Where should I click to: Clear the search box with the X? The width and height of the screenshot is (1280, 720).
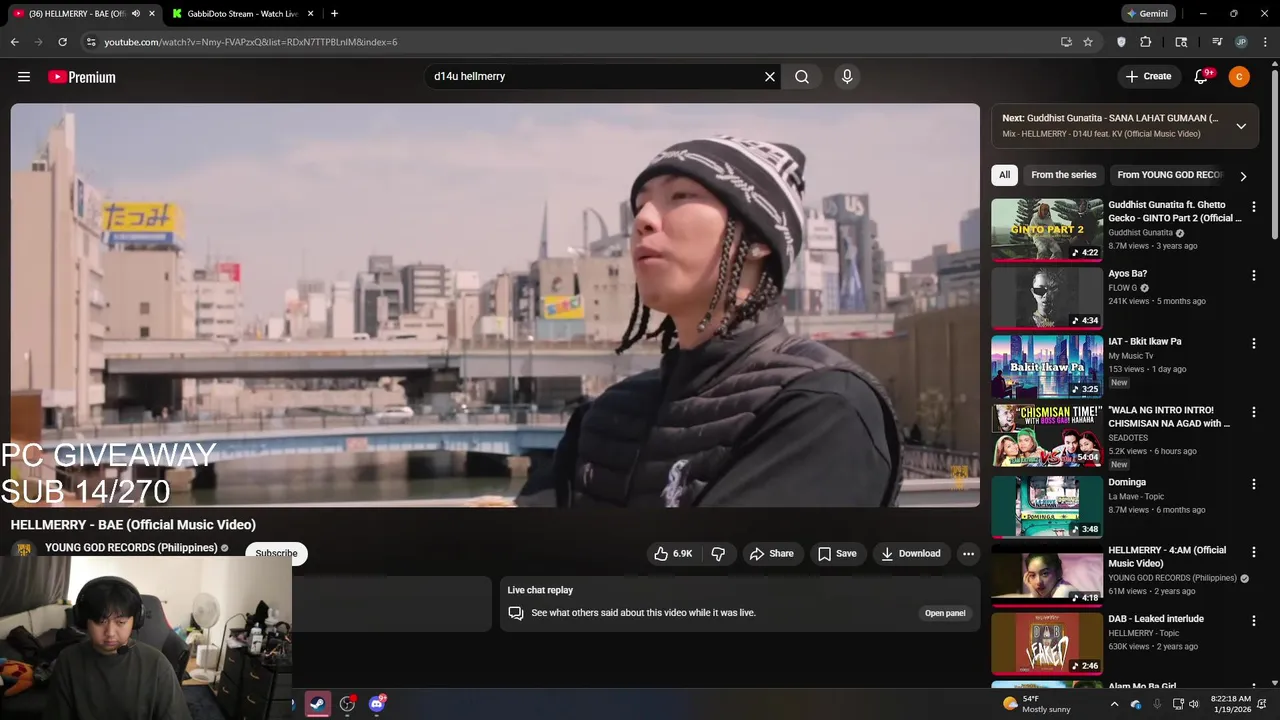(770, 77)
